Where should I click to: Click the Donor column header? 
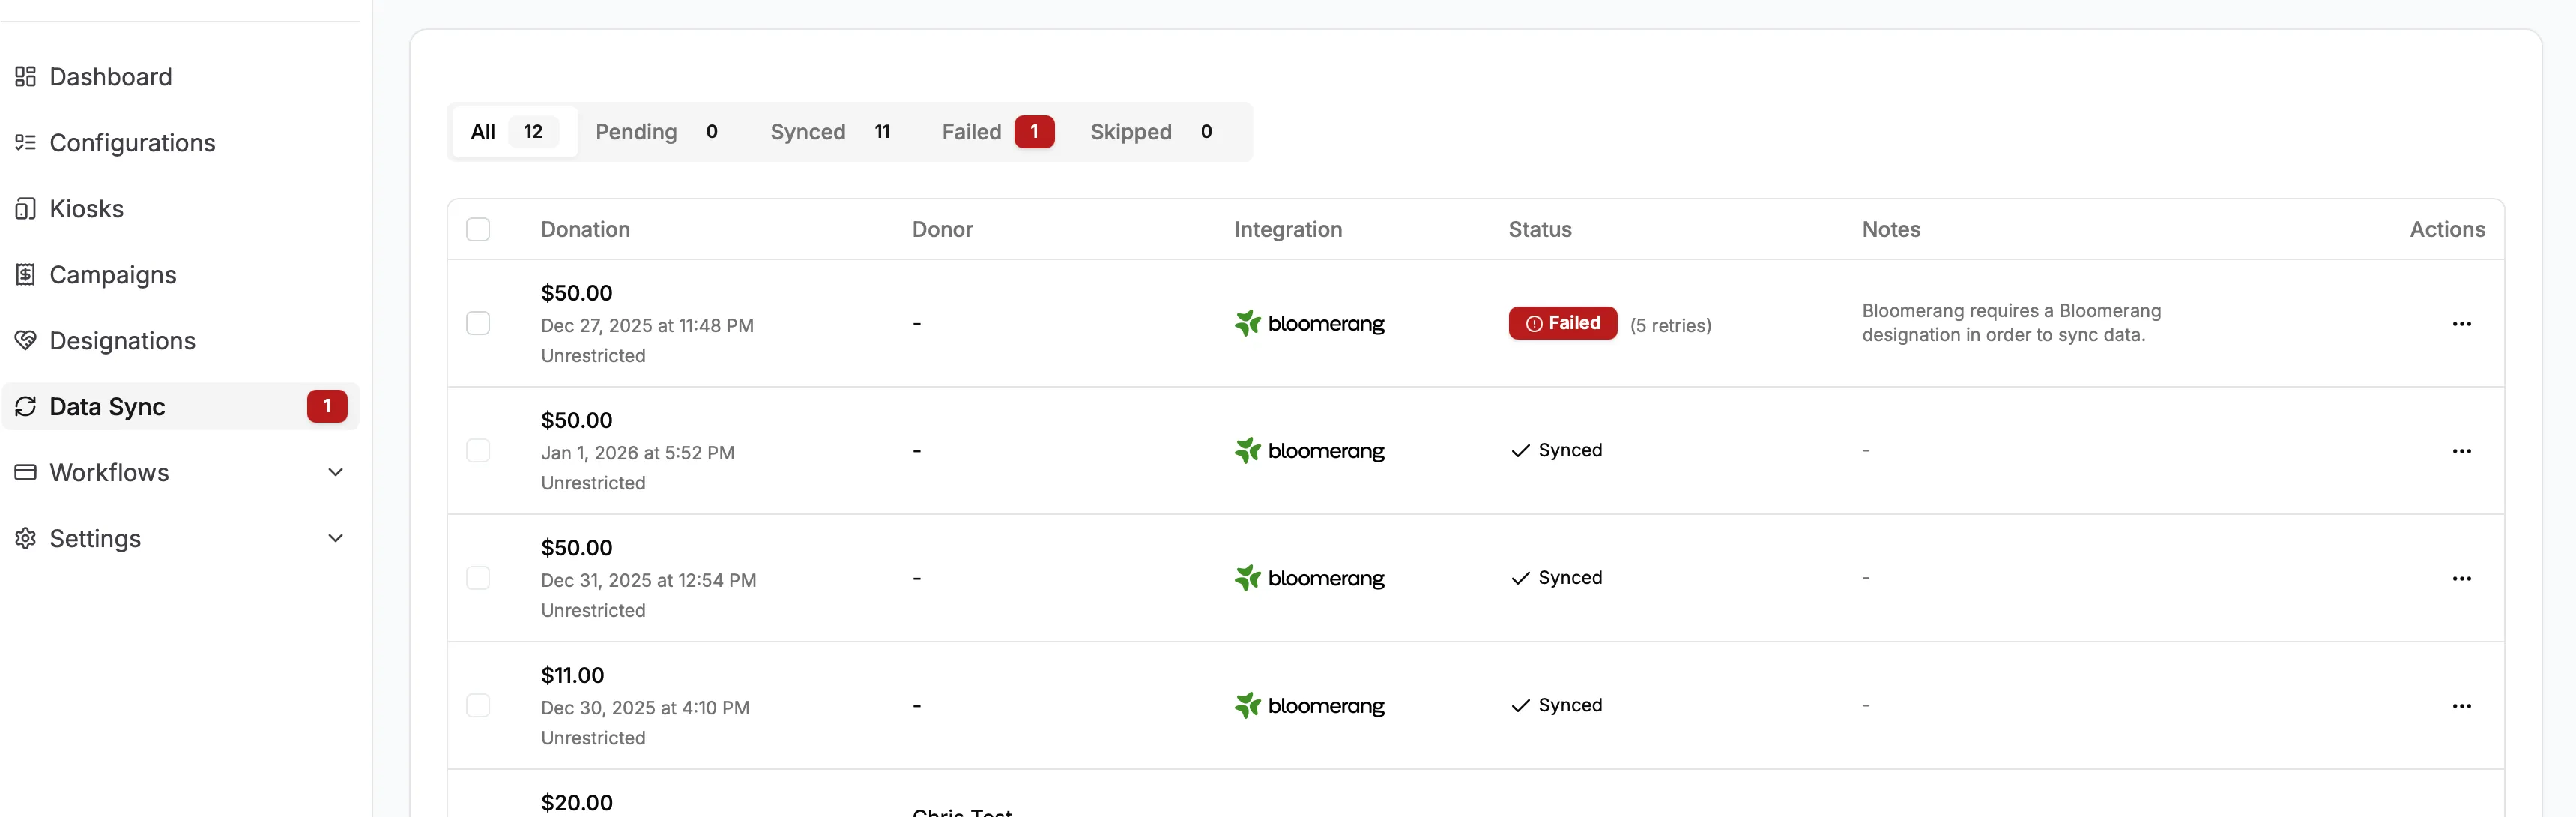coord(942,230)
